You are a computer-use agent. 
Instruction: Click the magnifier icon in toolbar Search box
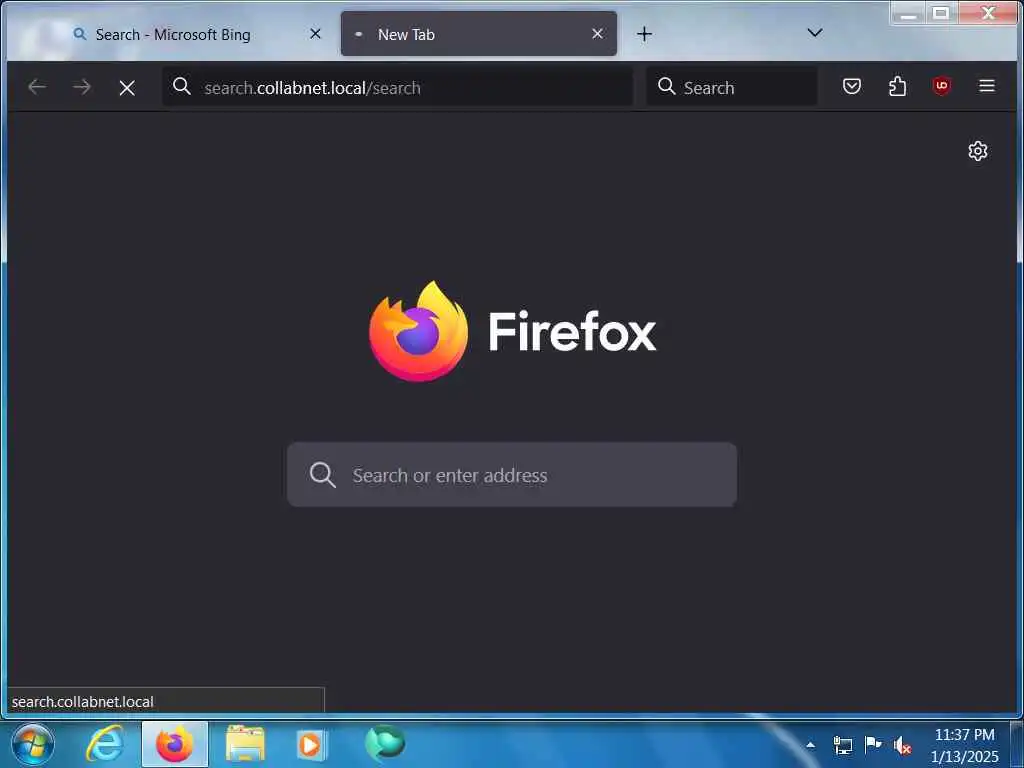[x=666, y=86]
